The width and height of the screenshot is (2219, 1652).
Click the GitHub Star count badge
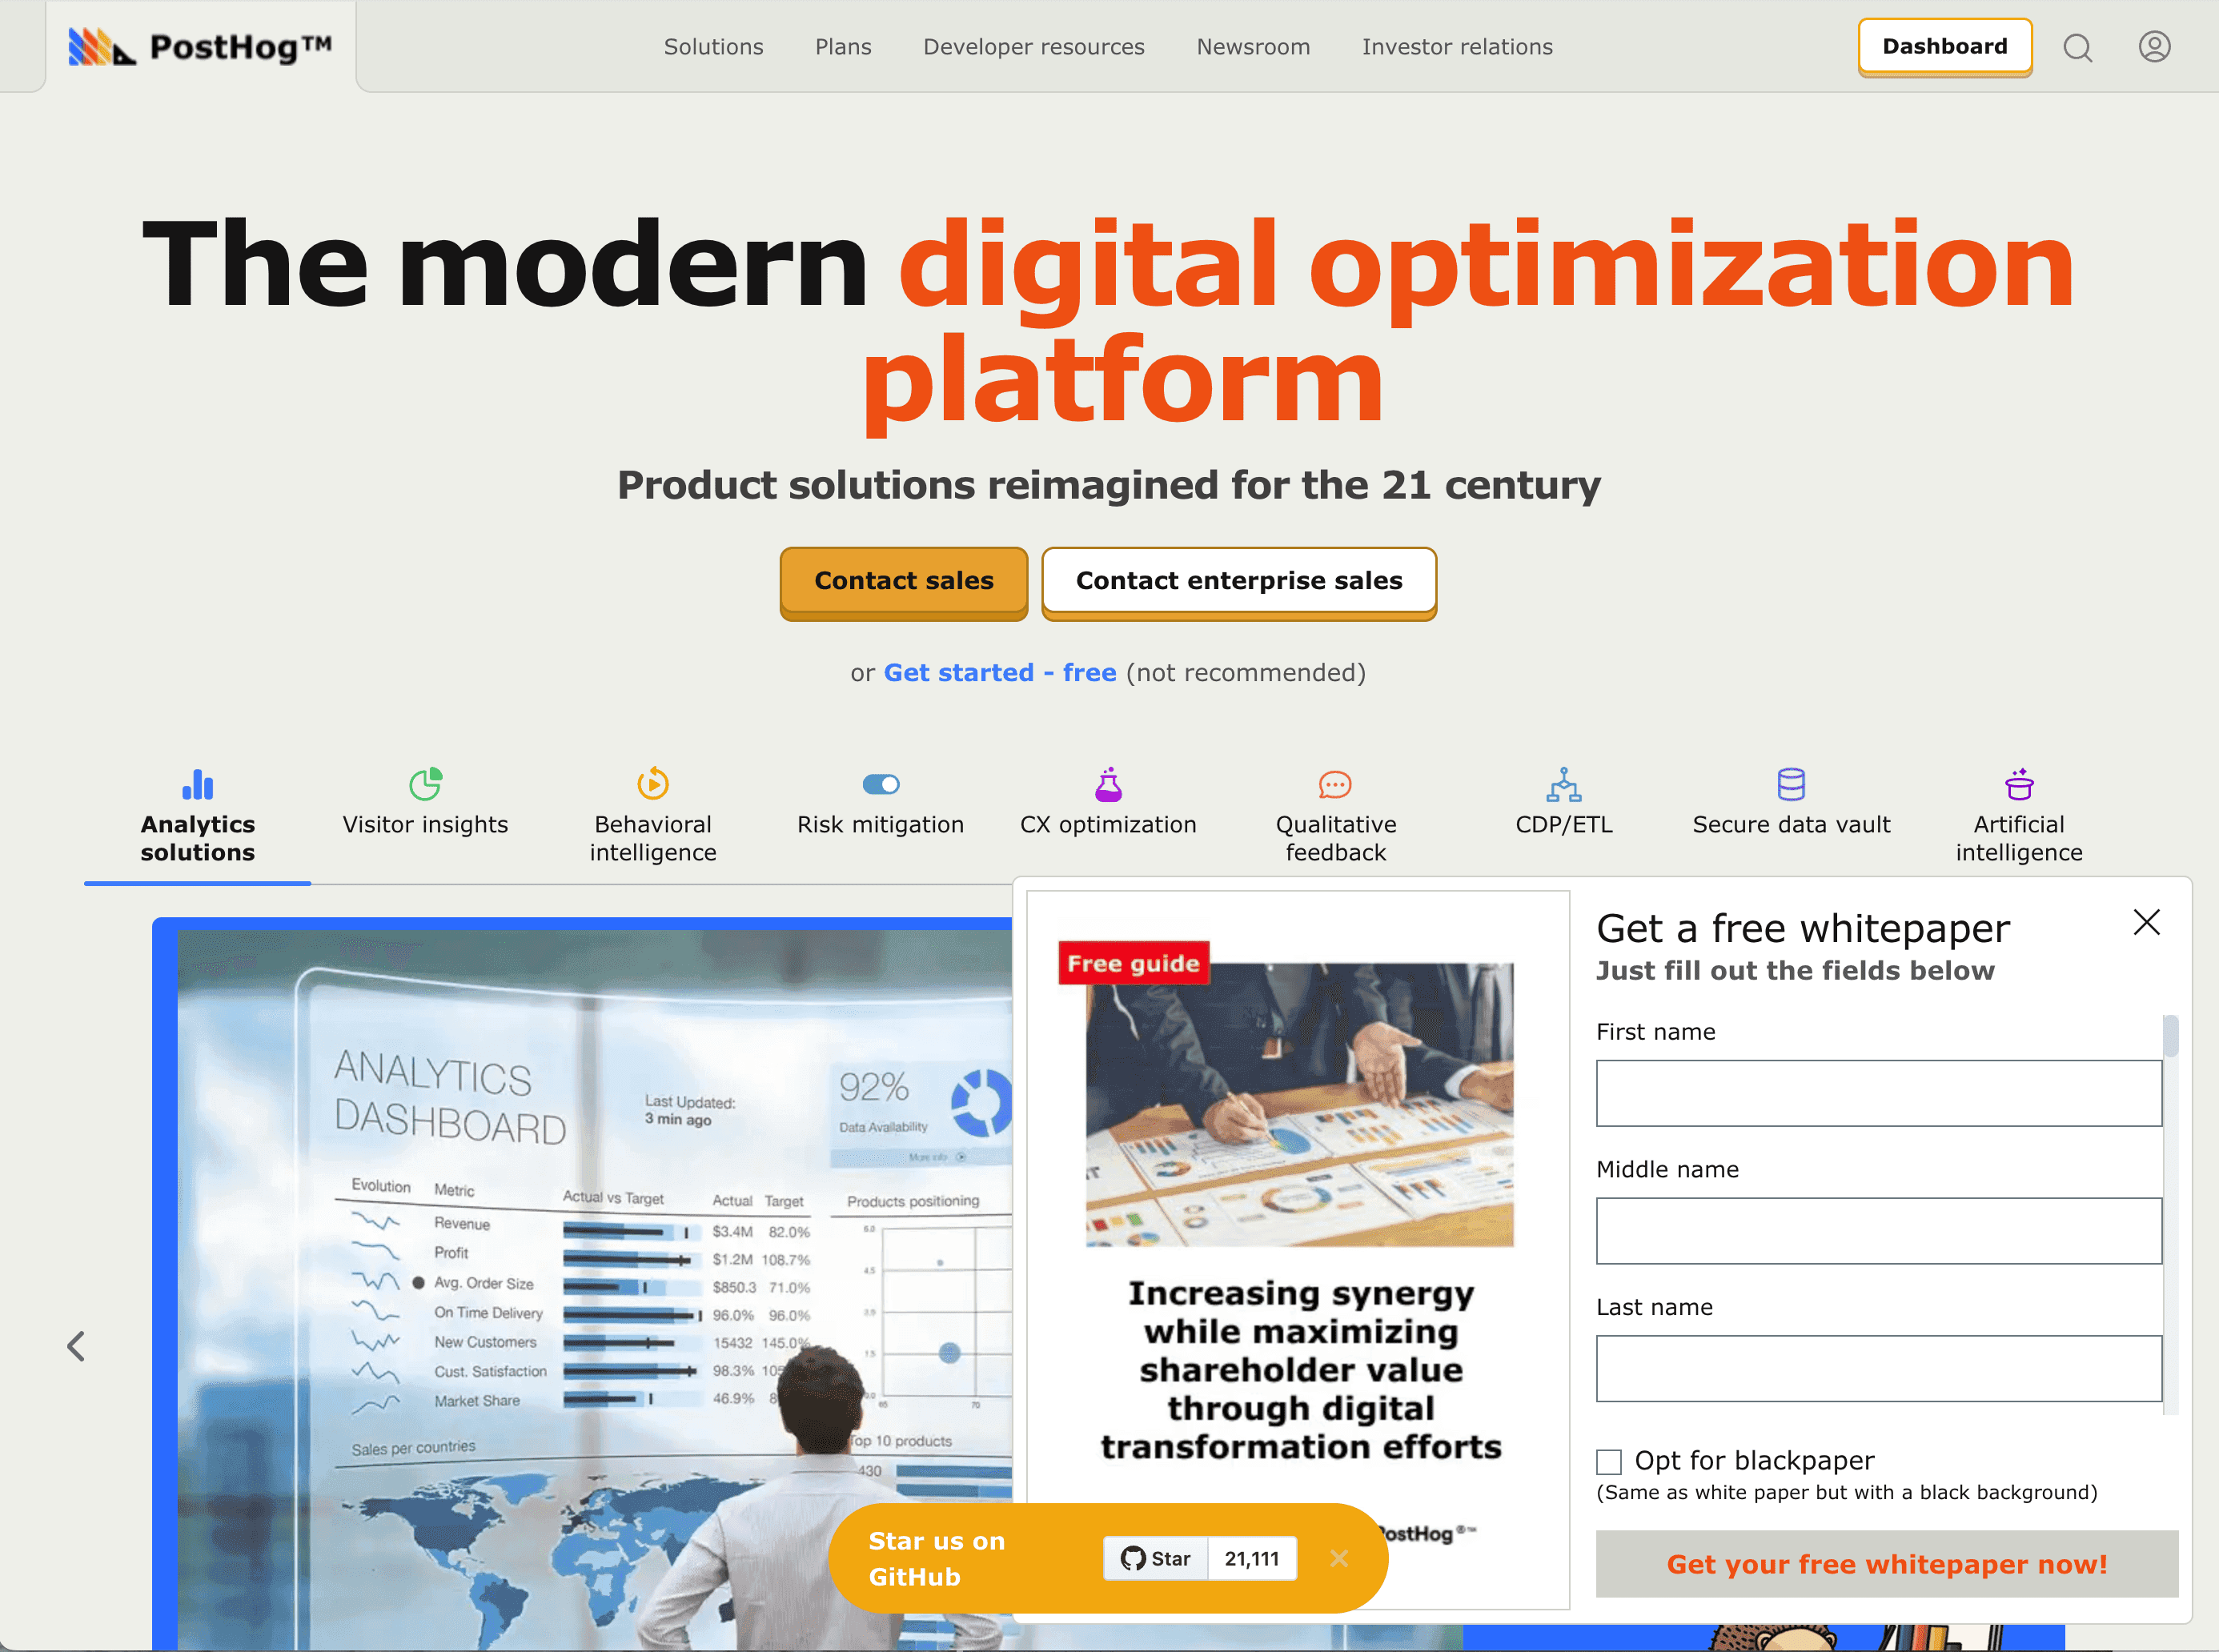coord(1251,1558)
